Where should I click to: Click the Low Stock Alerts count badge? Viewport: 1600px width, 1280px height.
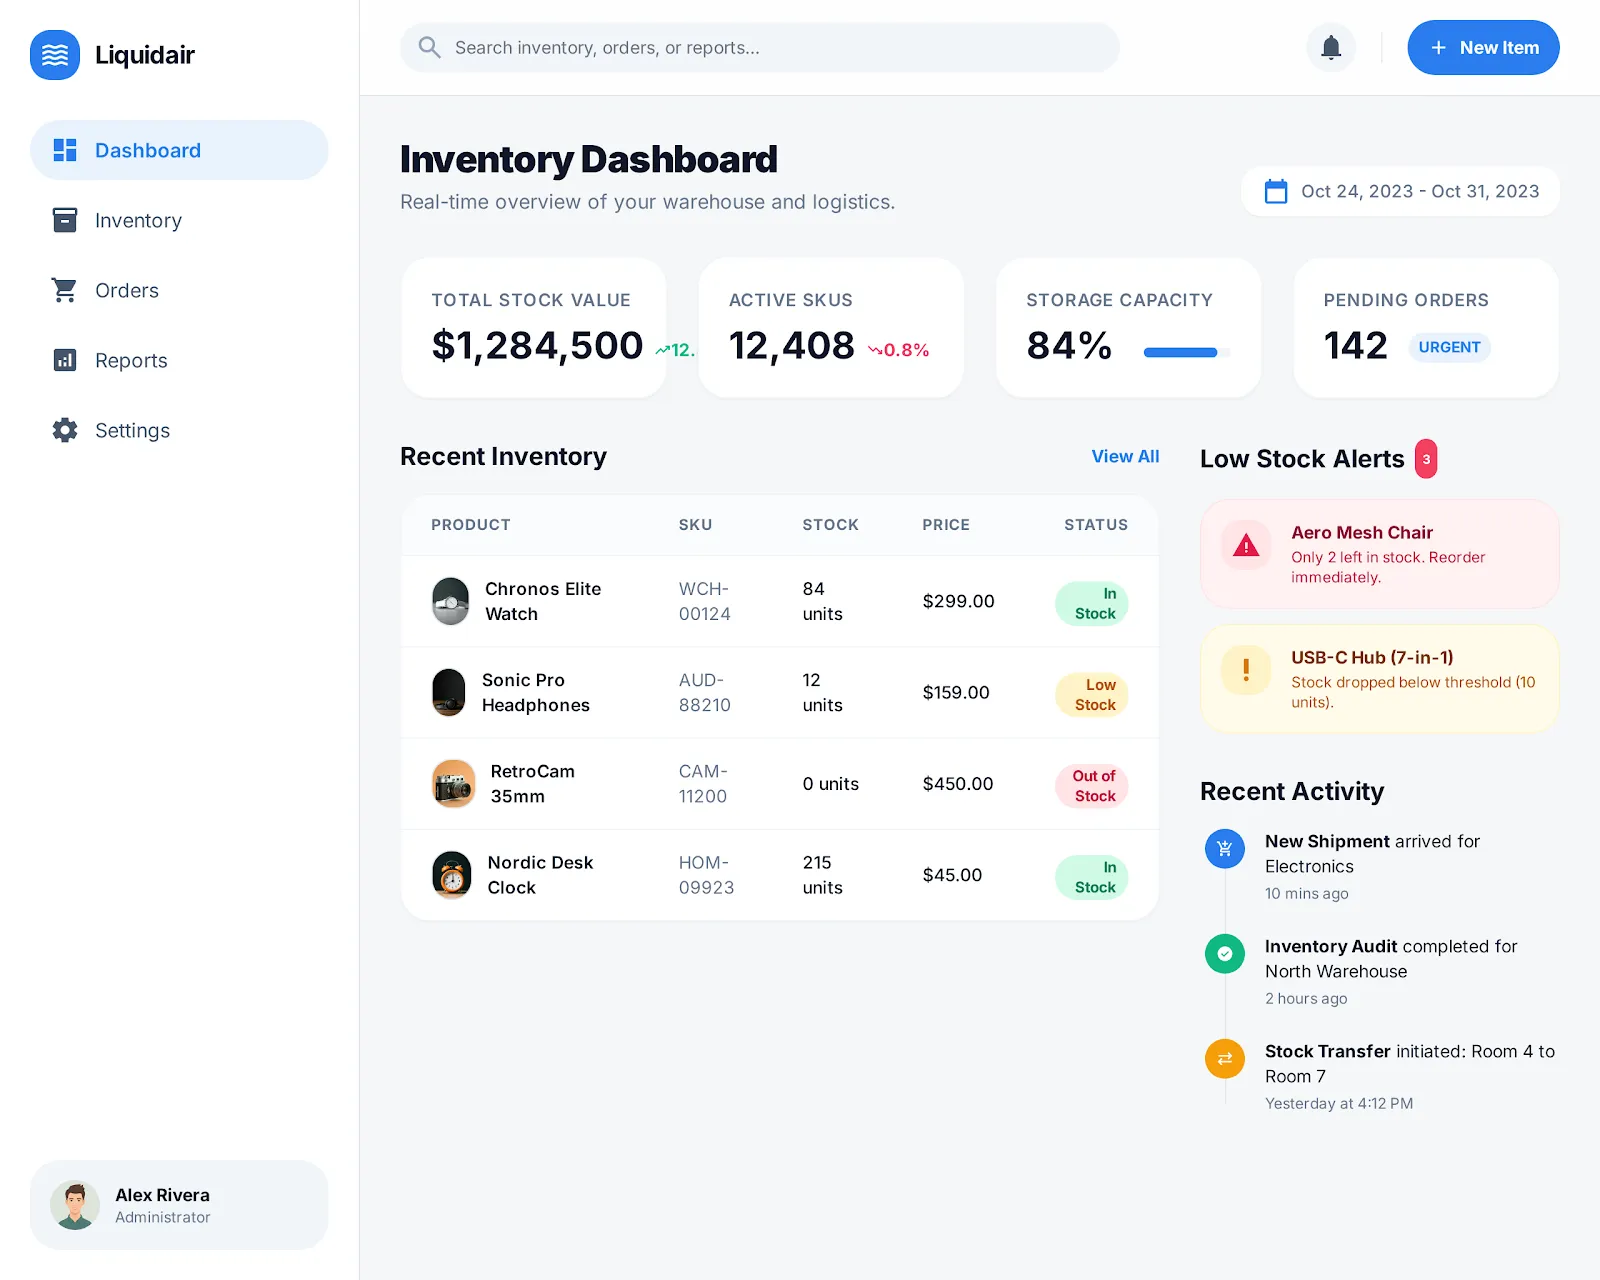1426,459
